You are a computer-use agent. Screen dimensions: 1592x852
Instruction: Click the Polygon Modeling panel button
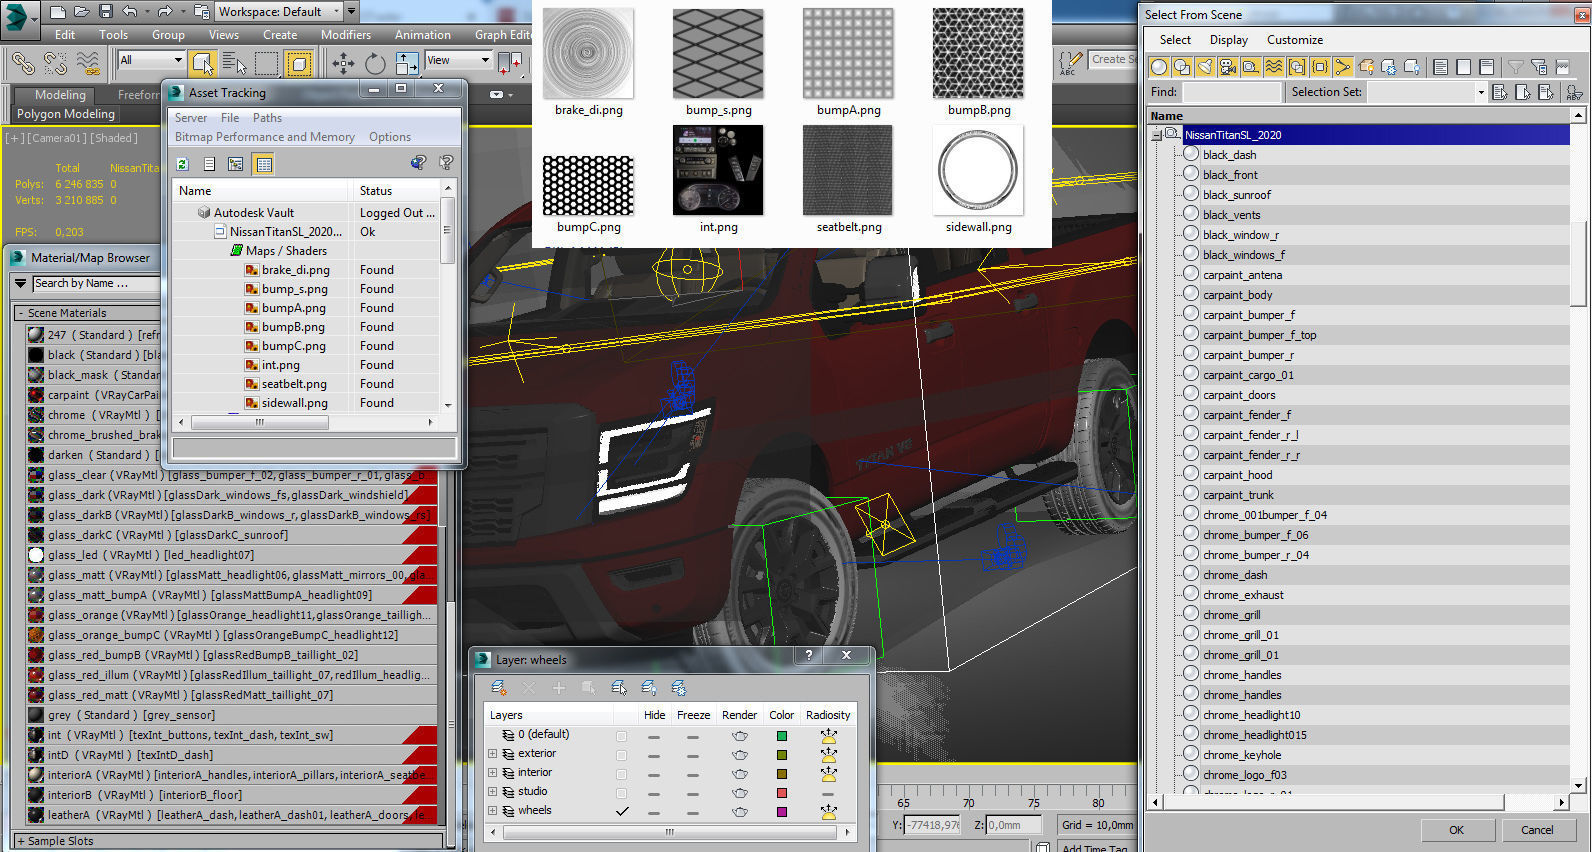(66, 114)
